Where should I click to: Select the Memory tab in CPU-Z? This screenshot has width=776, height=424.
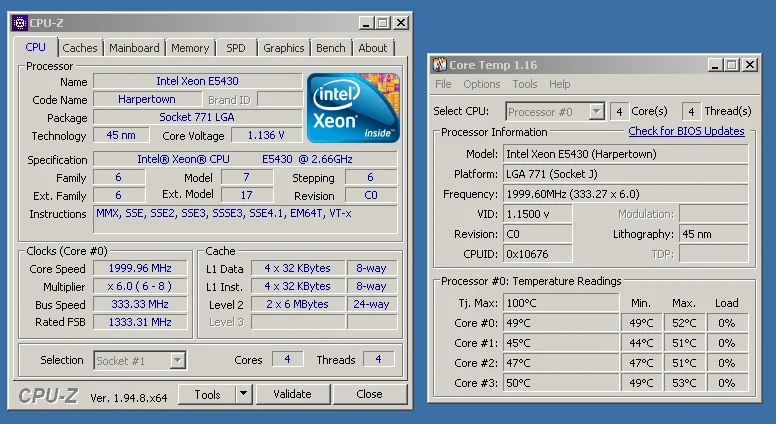pyautogui.click(x=190, y=48)
